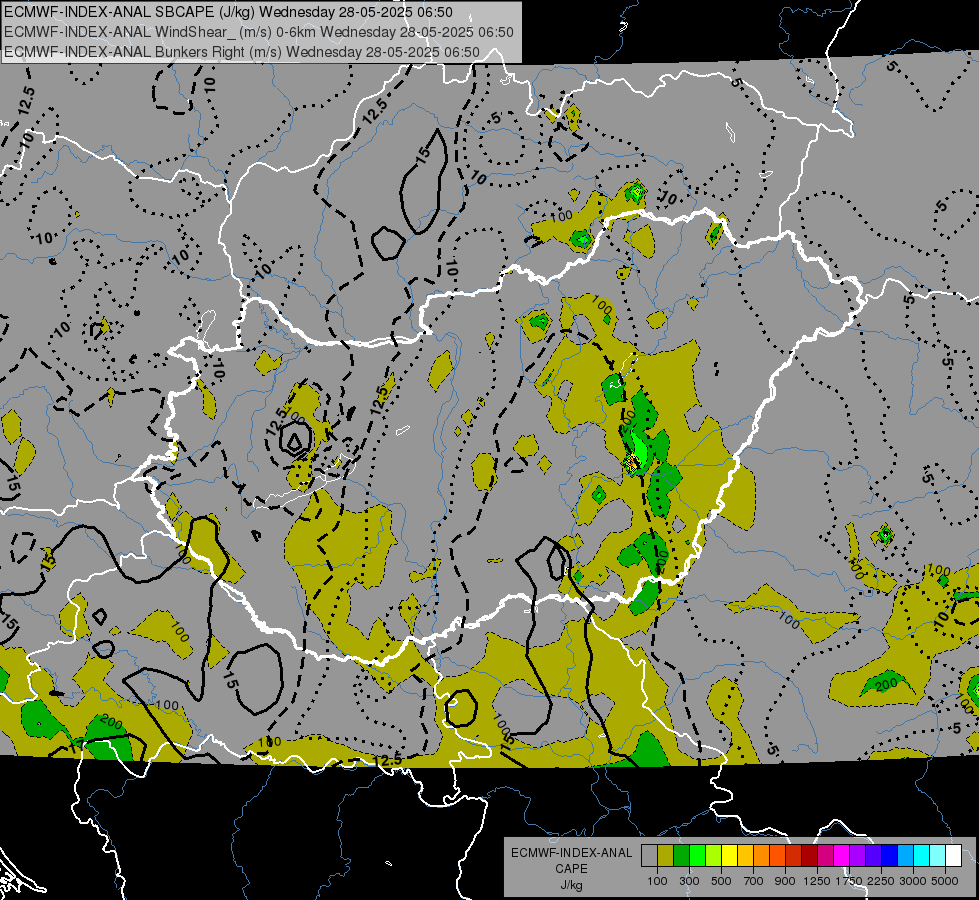Click the CAPE label in the legend
Viewport: 979px width, 900px height.
coord(571,869)
